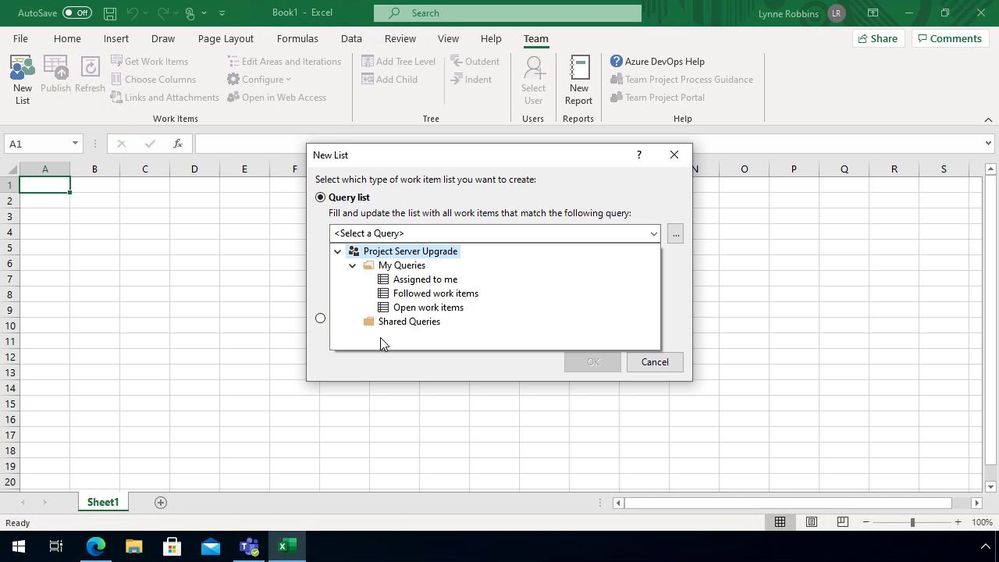Expand the formula bar
Viewport: 999px width, 562px height.
click(988, 143)
